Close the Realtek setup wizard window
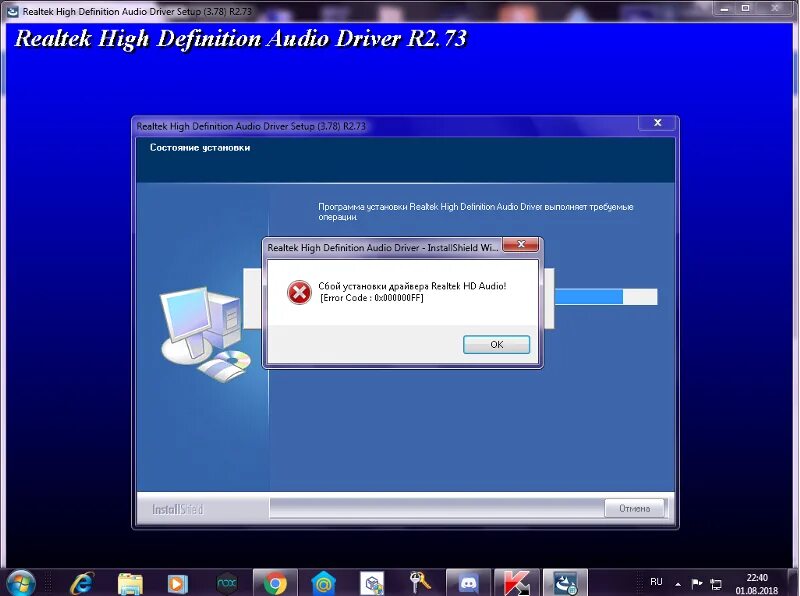800x596 pixels. 658,122
